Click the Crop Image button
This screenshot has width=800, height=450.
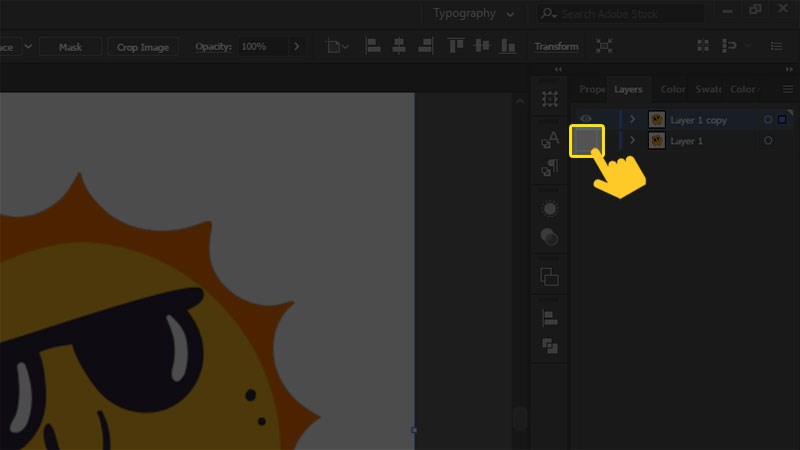(x=142, y=47)
